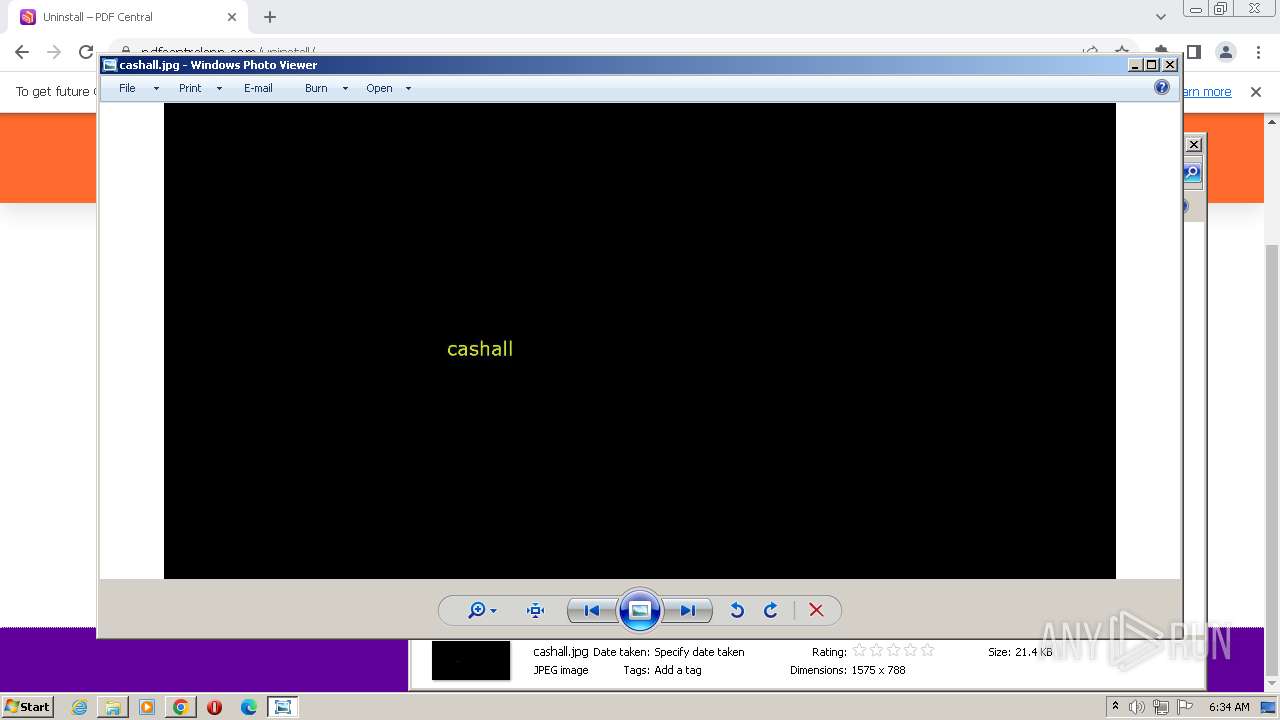Click E-mail in the Photo Viewer toolbar
1280x720 pixels.
[x=258, y=88]
